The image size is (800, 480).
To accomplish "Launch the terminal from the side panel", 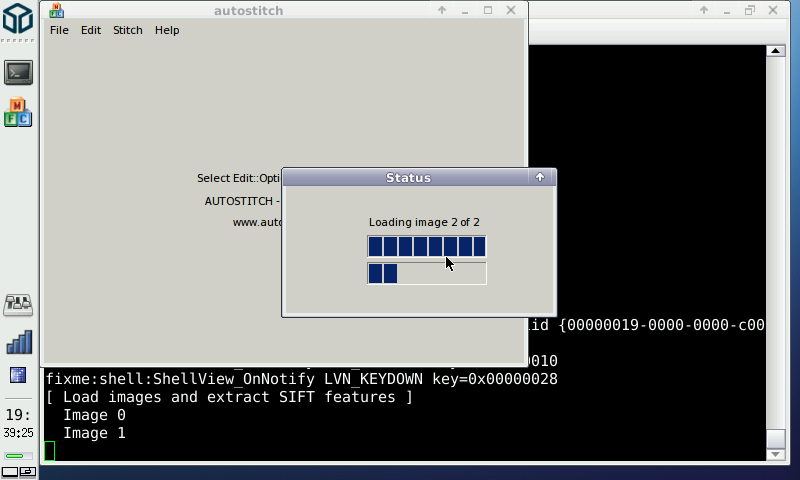I will (18, 72).
